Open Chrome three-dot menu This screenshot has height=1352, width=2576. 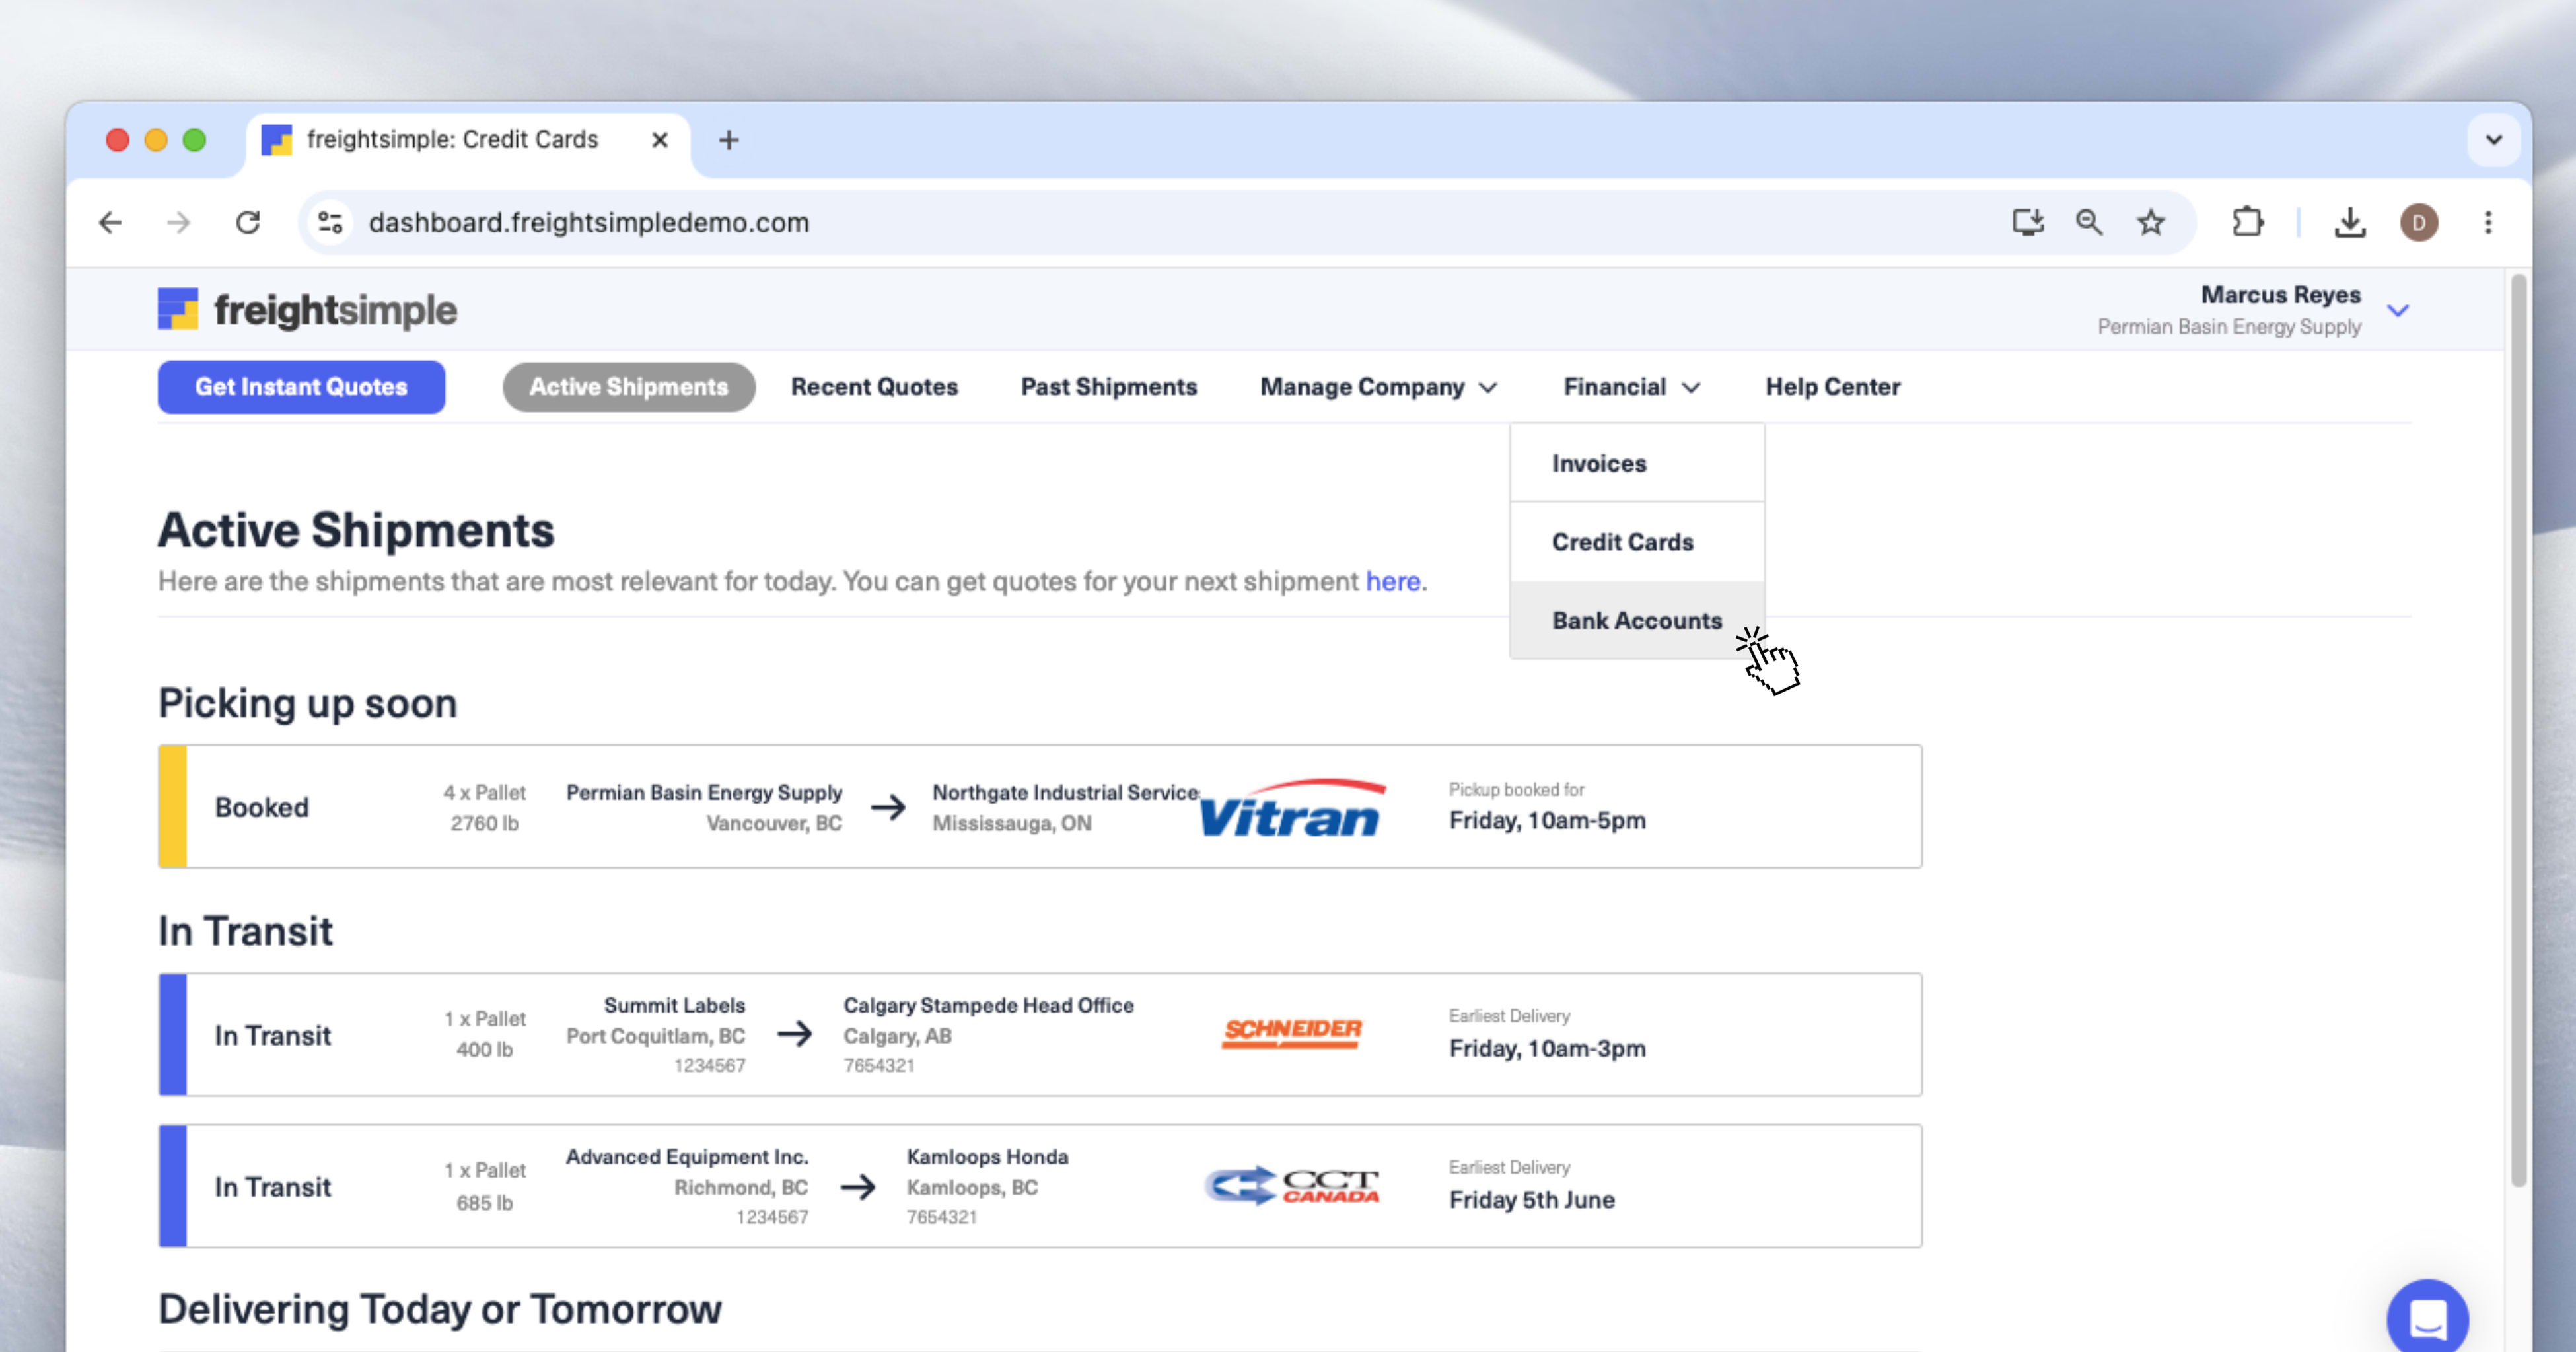point(2488,222)
